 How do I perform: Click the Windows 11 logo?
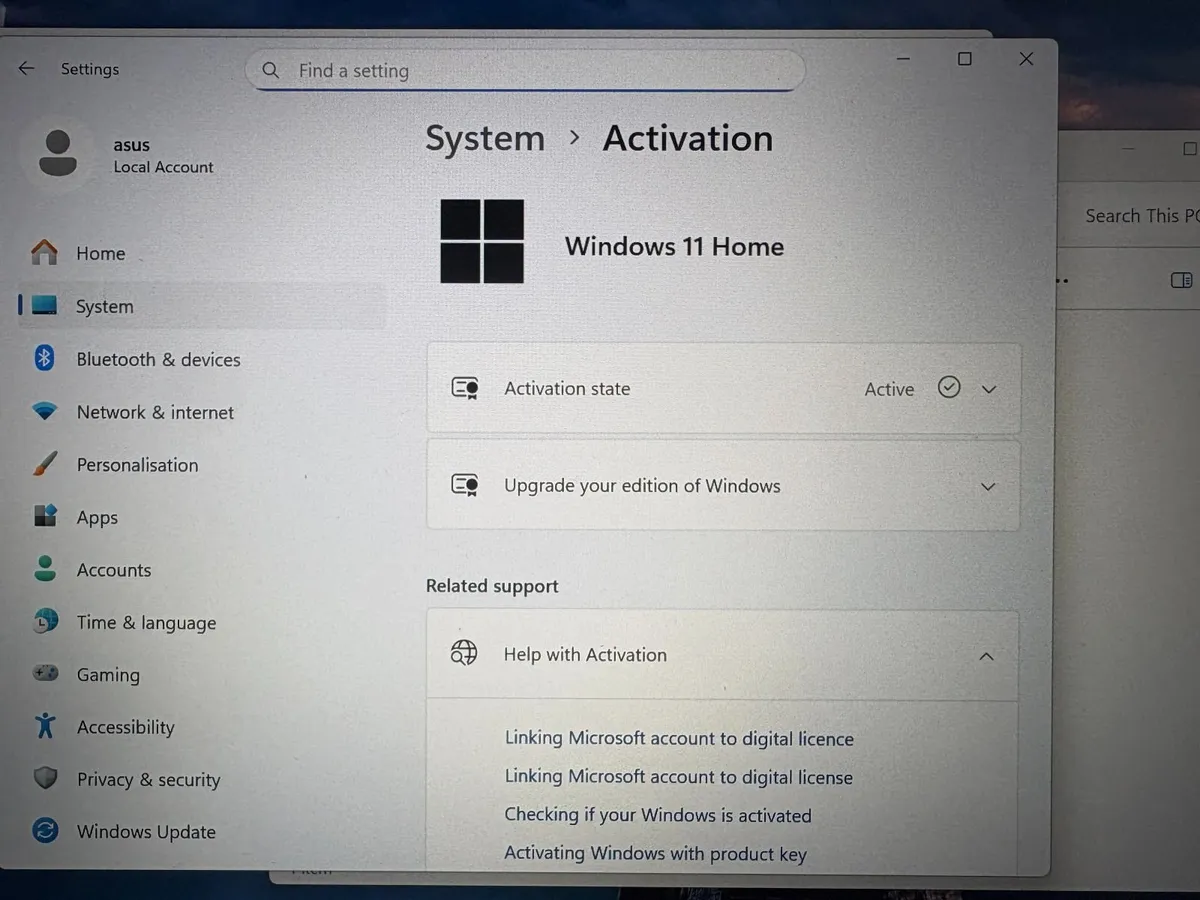click(x=482, y=241)
